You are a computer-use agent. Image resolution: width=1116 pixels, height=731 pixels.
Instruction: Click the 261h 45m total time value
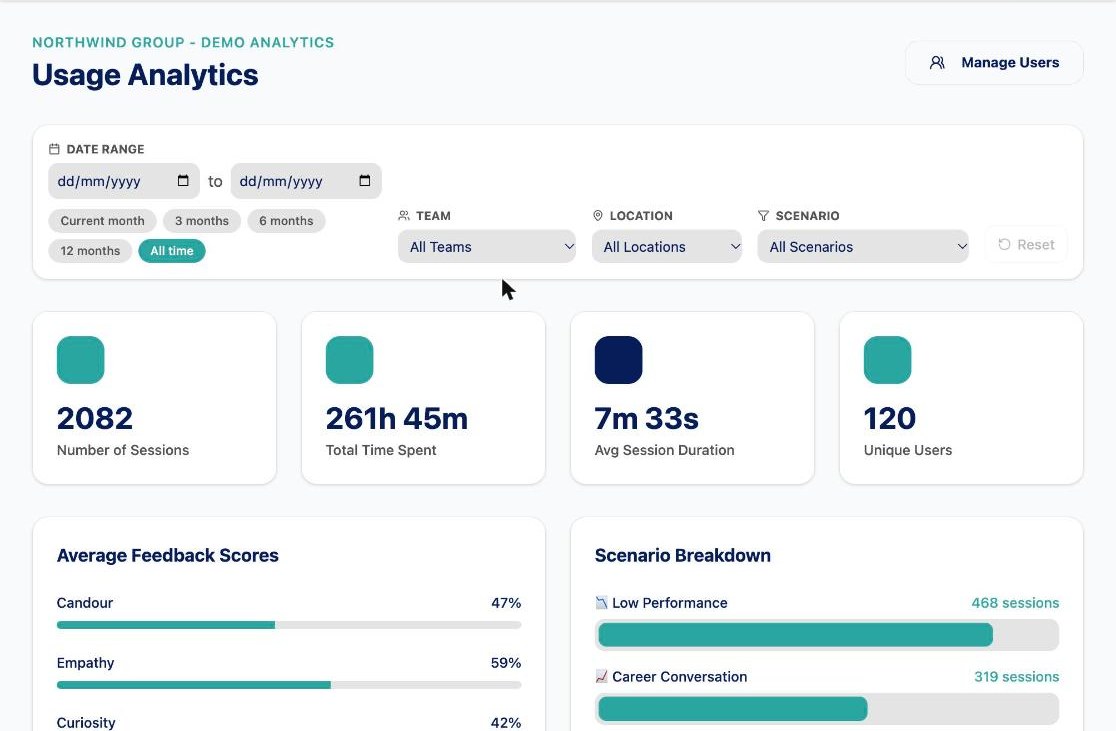(396, 419)
